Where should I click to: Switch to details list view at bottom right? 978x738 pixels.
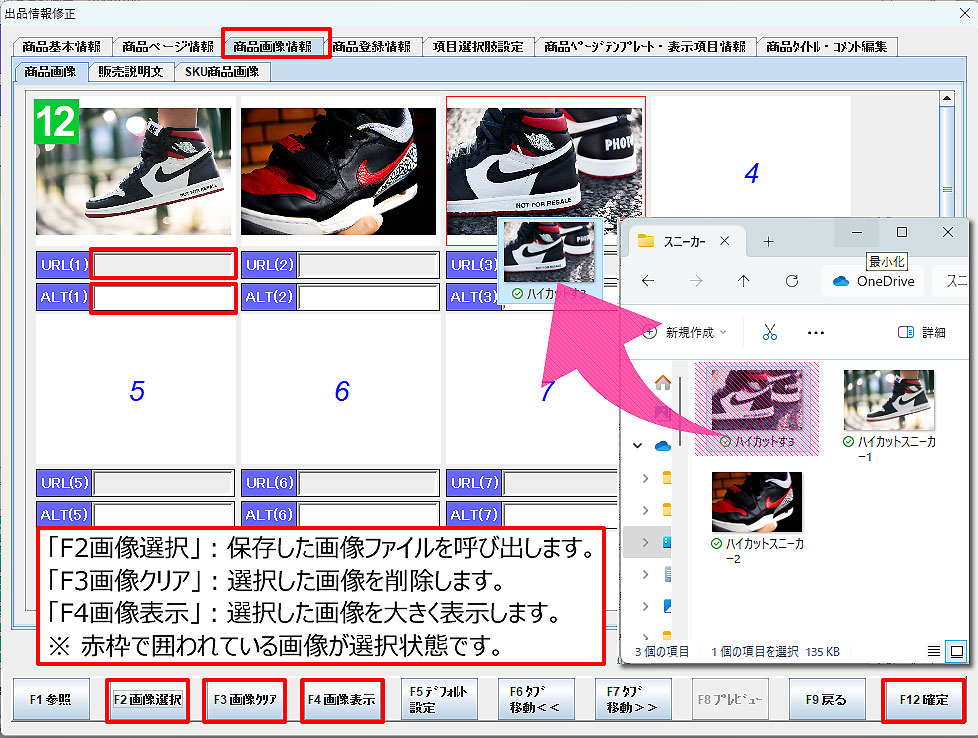[933, 651]
